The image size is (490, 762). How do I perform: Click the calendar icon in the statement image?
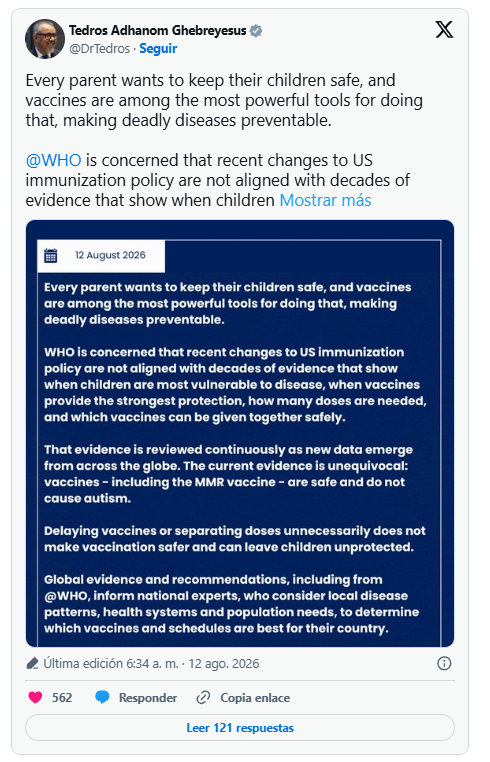point(51,255)
